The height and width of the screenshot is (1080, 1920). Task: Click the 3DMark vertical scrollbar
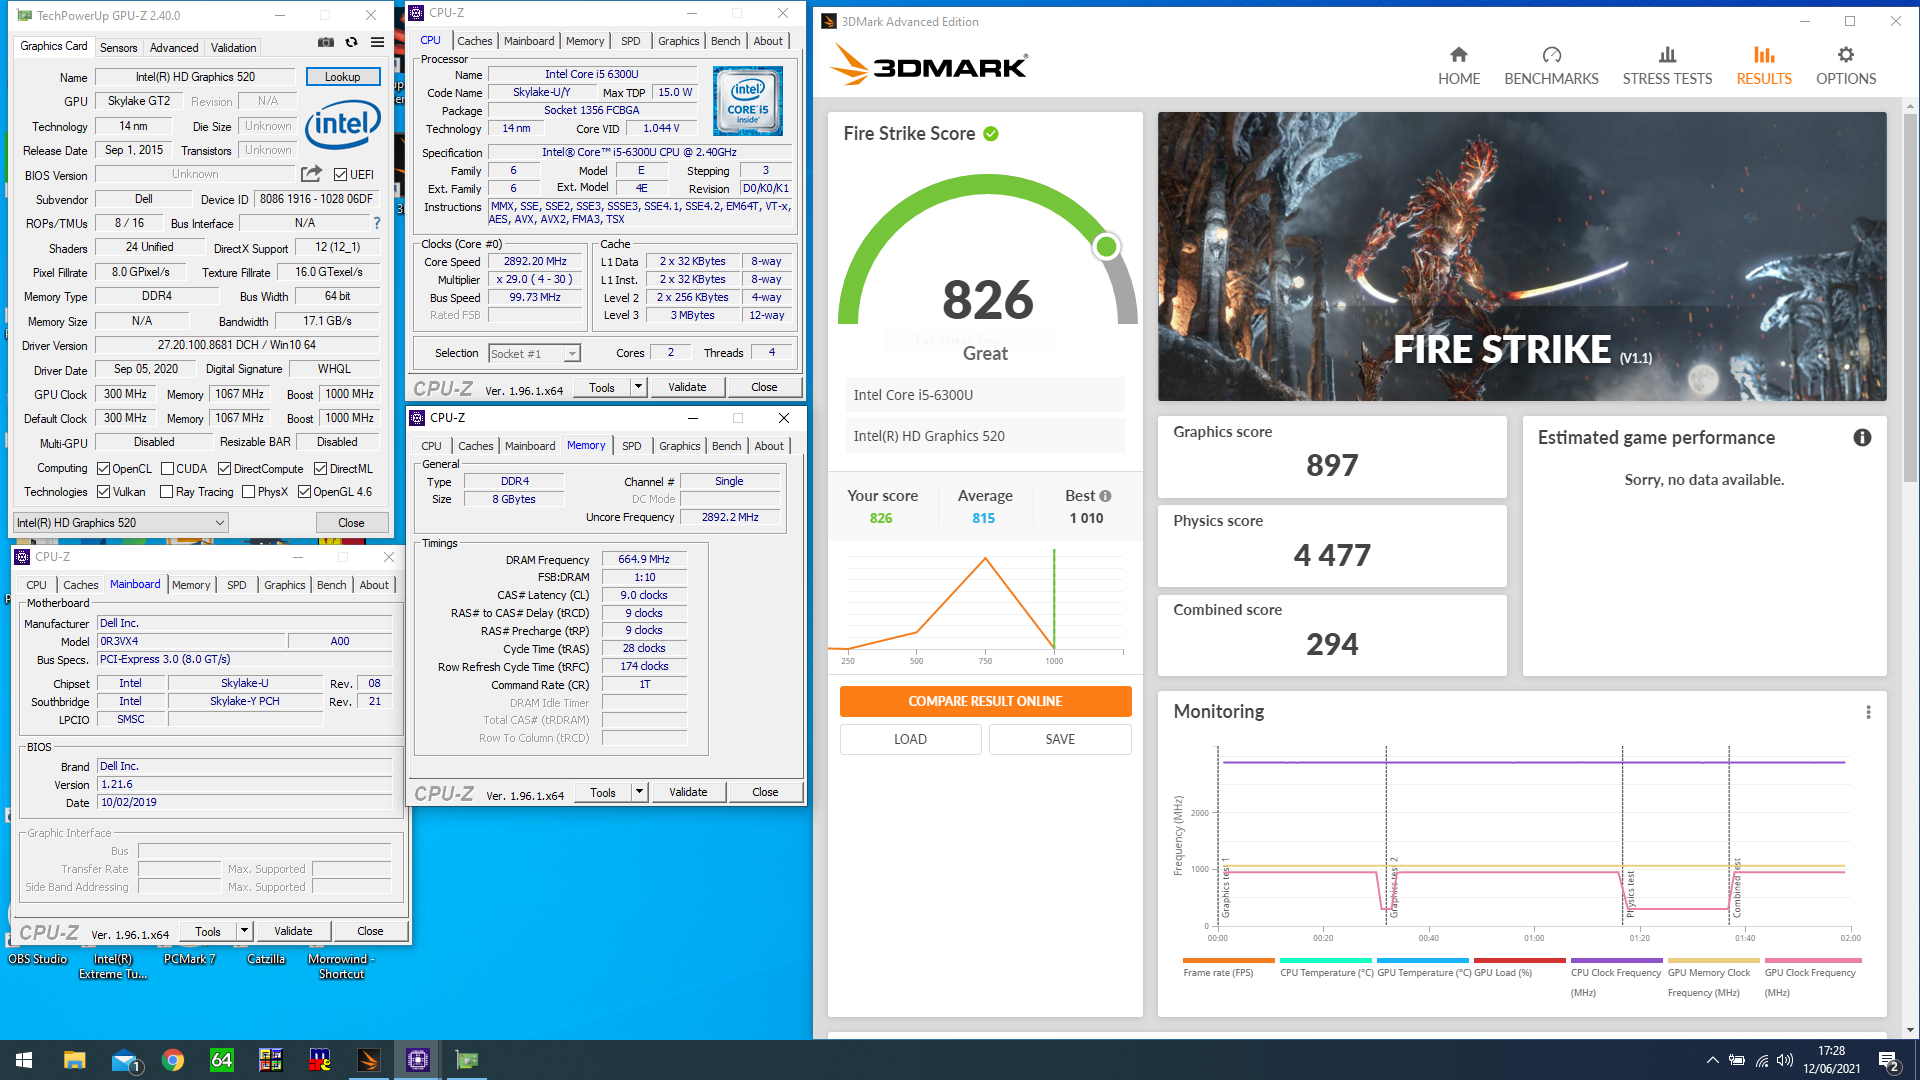(1910, 300)
